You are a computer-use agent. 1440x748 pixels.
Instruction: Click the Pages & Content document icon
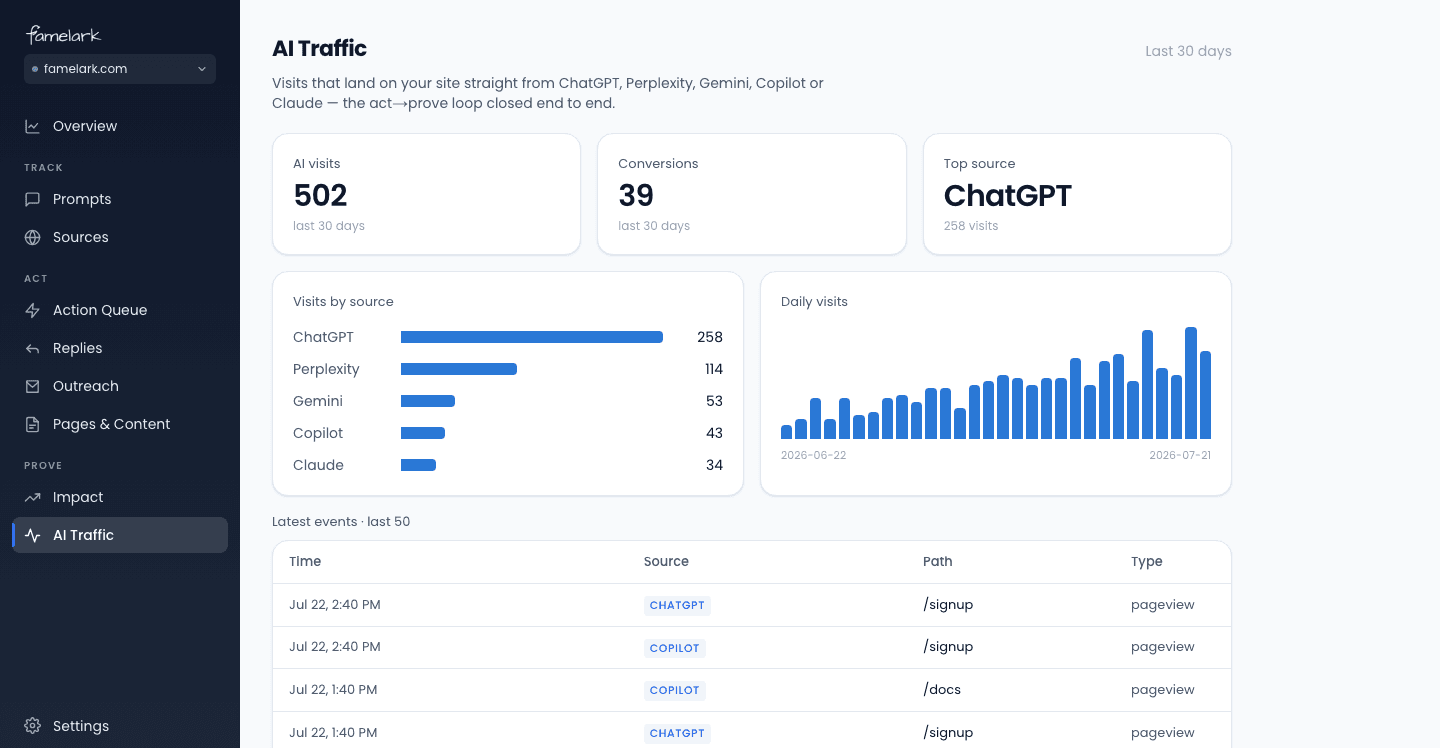click(33, 424)
